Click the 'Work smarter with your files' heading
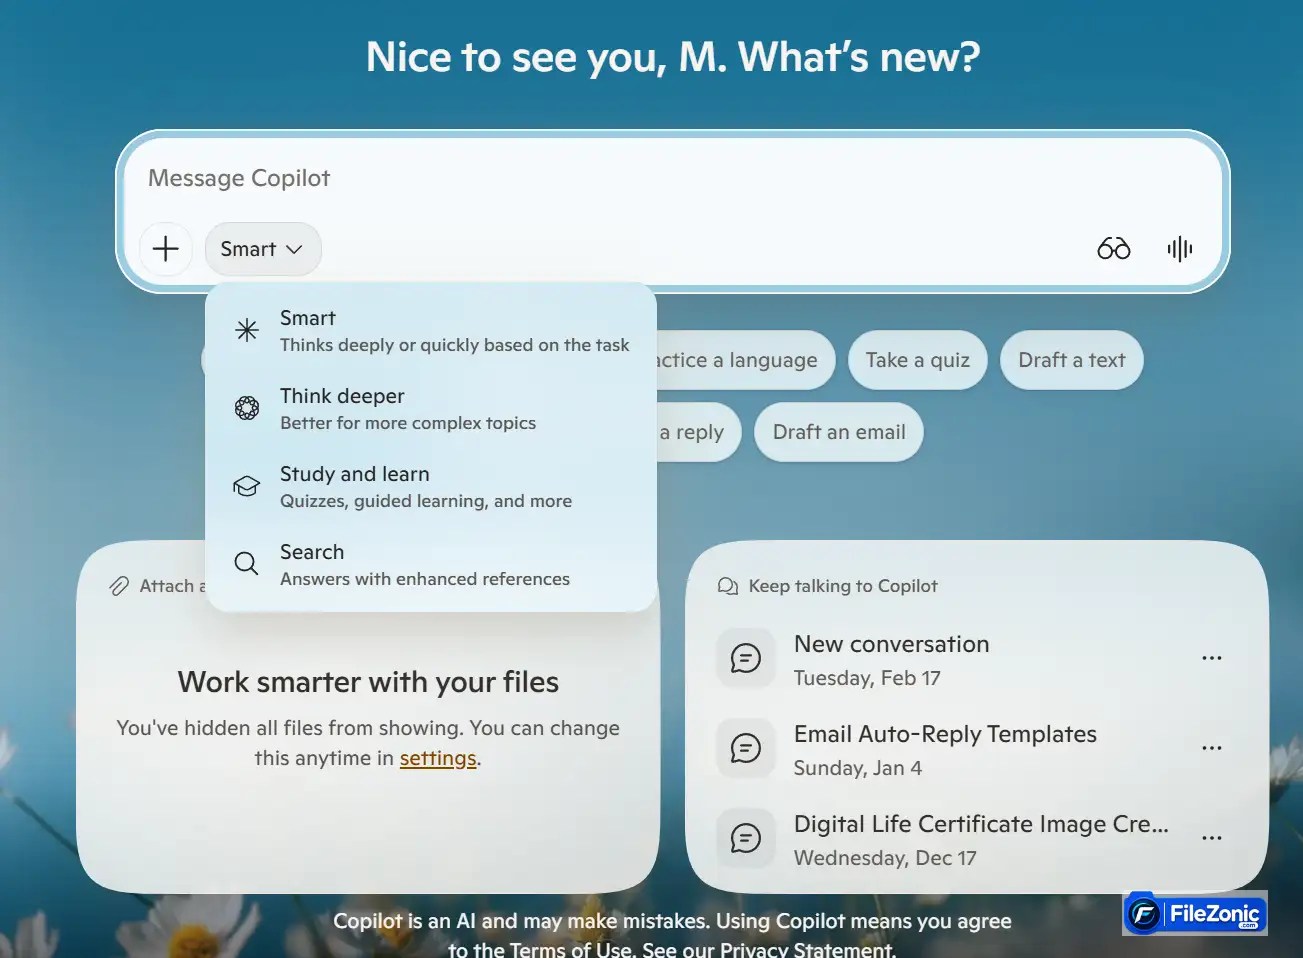The image size is (1303, 958). pyautogui.click(x=368, y=682)
